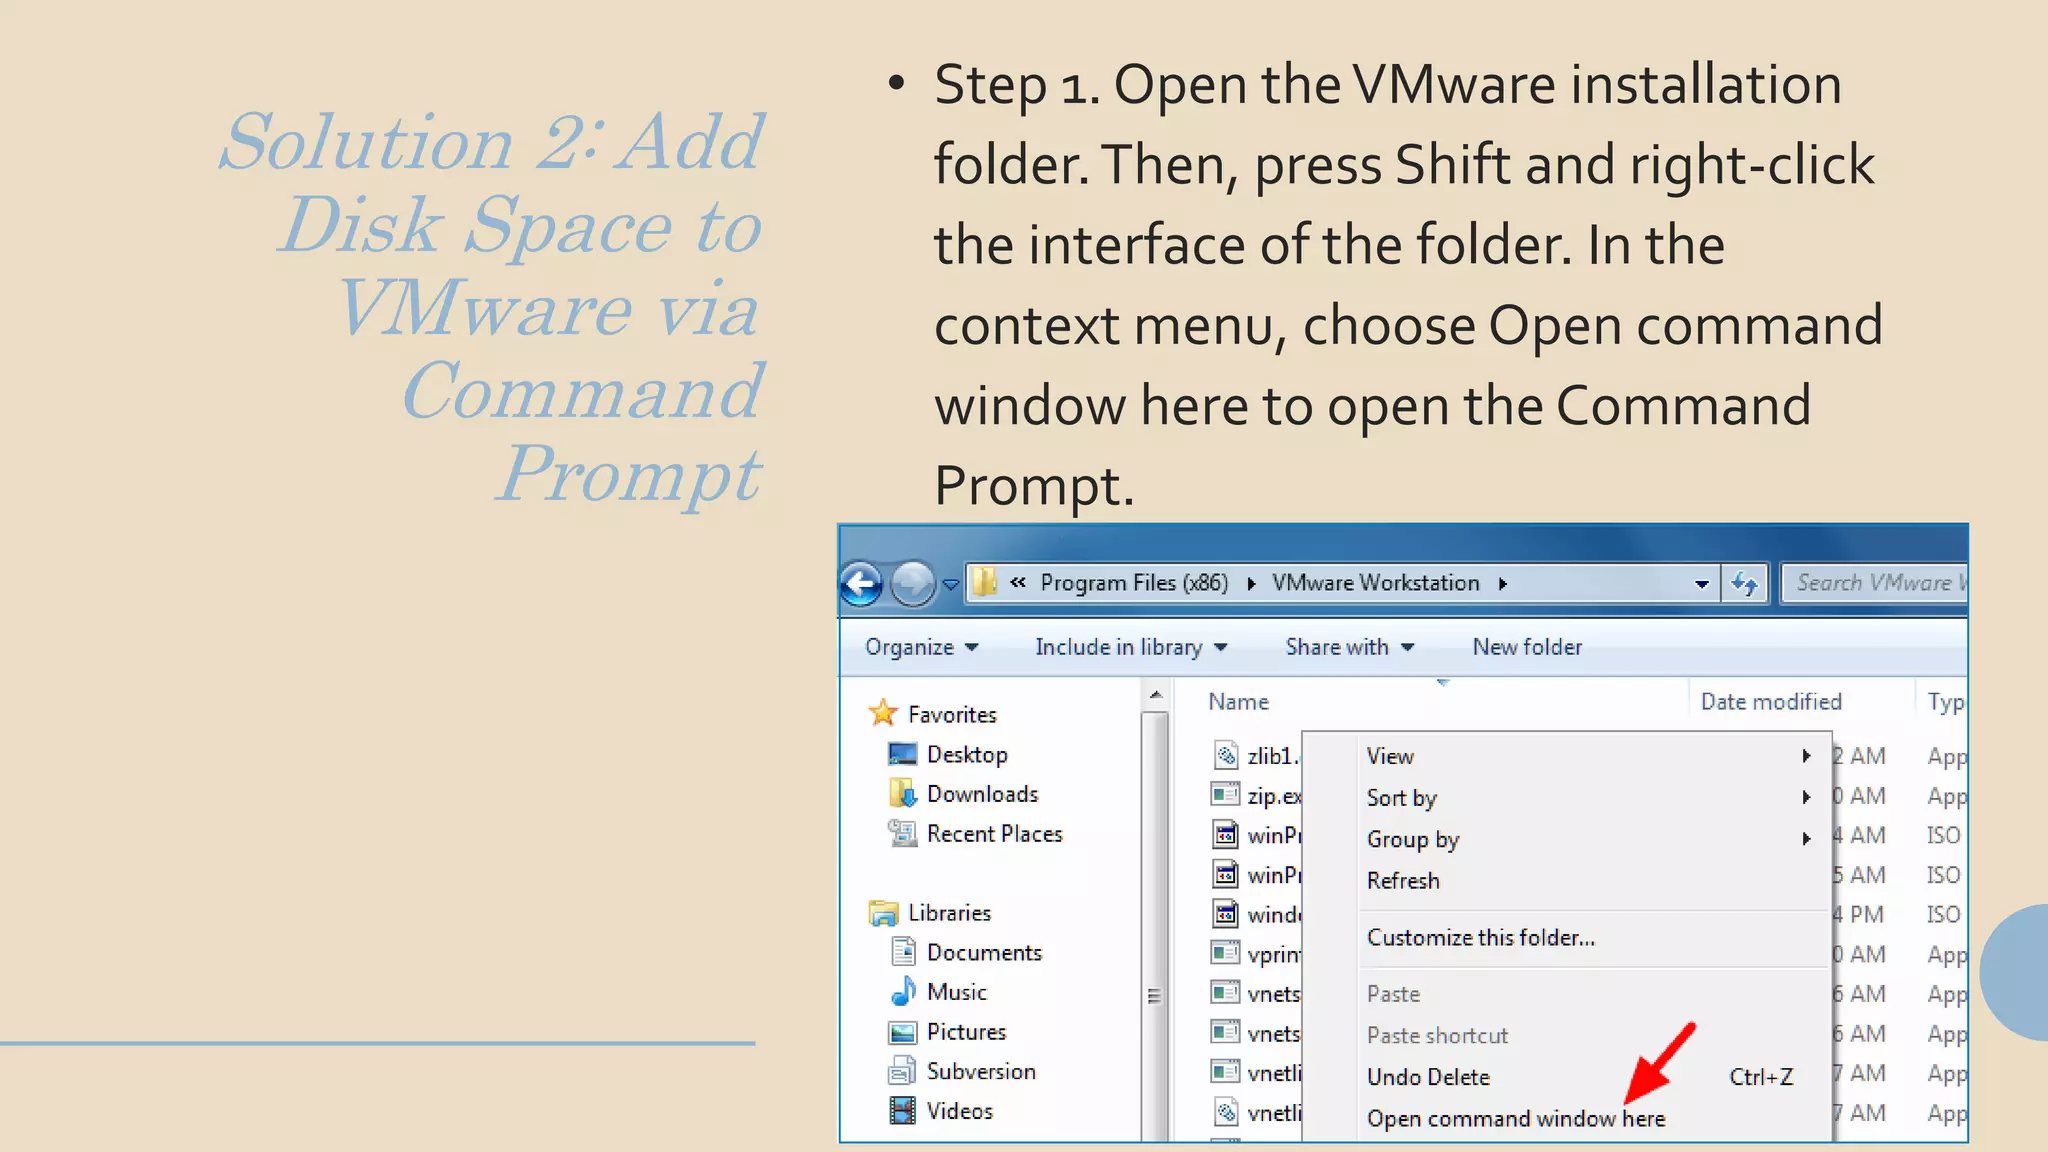Select the second vnets file icon
2048x1152 pixels.
pos(1226,1032)
